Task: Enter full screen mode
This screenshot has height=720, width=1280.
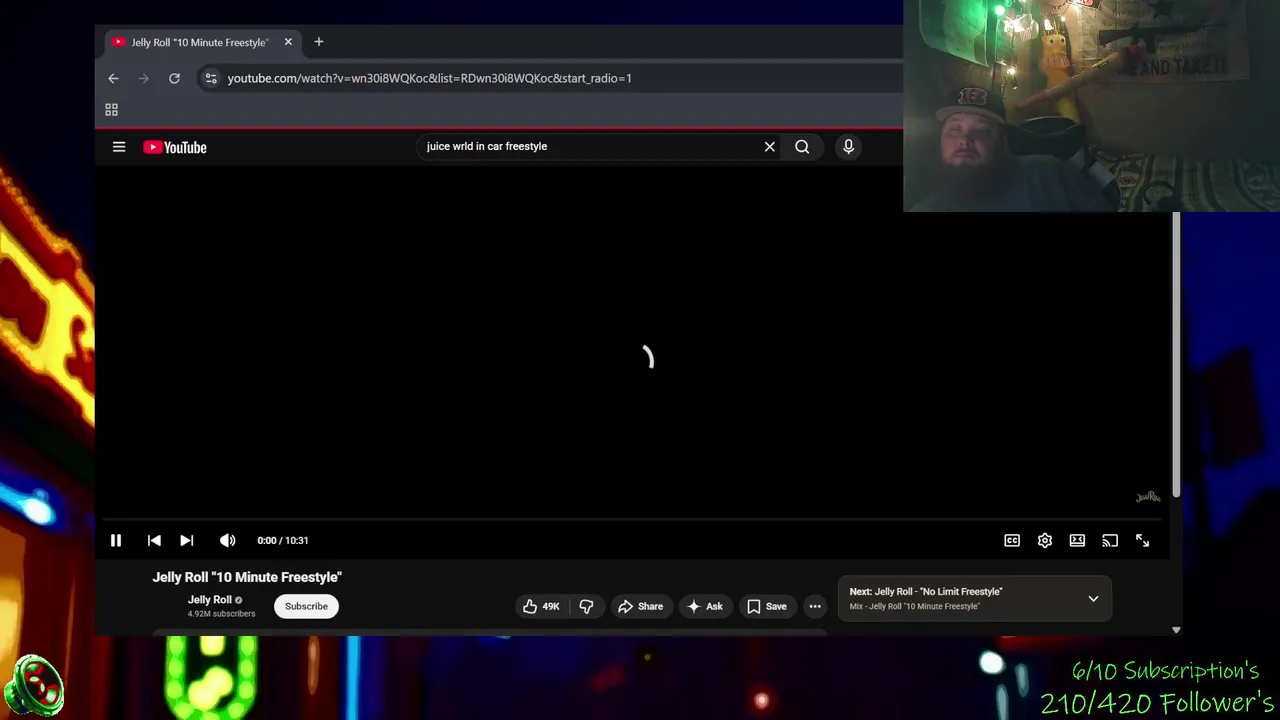Action: 1143,540
